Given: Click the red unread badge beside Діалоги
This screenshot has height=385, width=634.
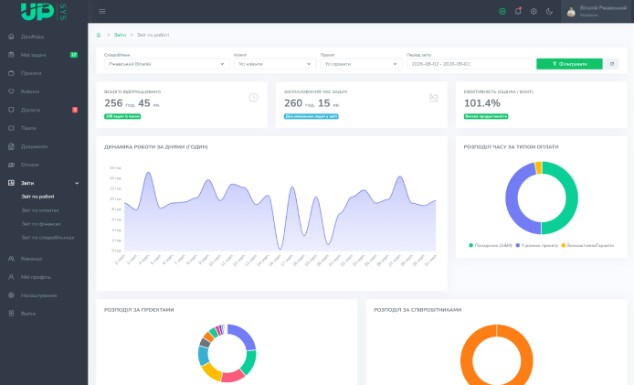Looking at the screenshot, I should tap(75, 110).
